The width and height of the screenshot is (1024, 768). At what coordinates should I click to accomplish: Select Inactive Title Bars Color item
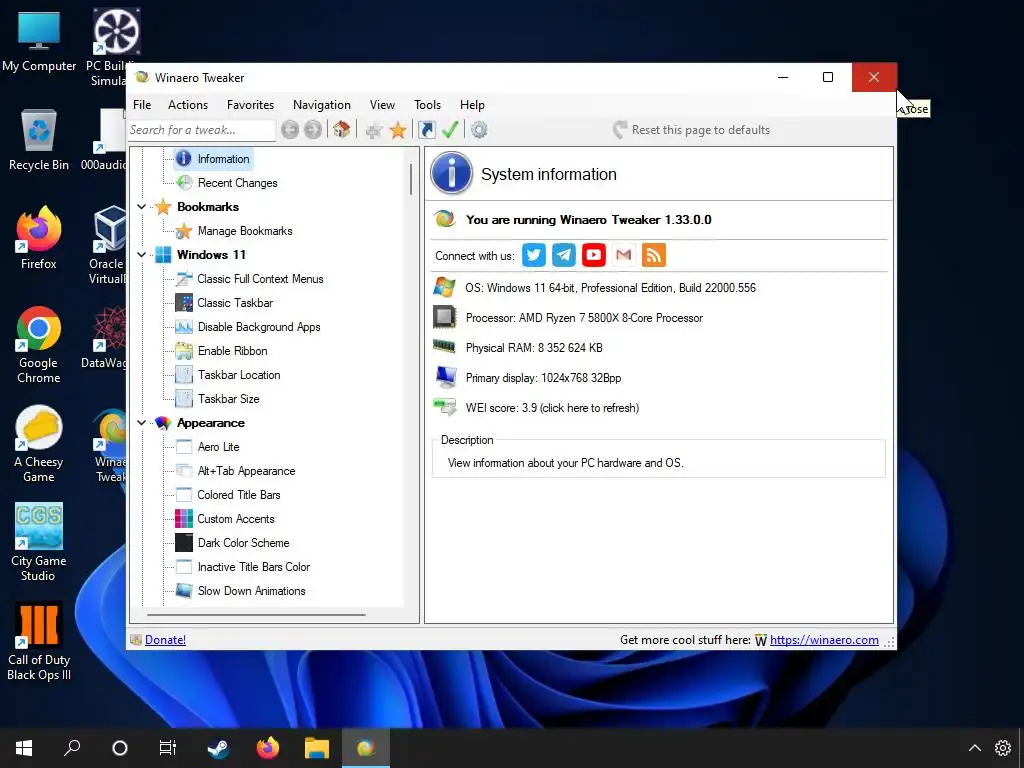[x=253, y=567]
